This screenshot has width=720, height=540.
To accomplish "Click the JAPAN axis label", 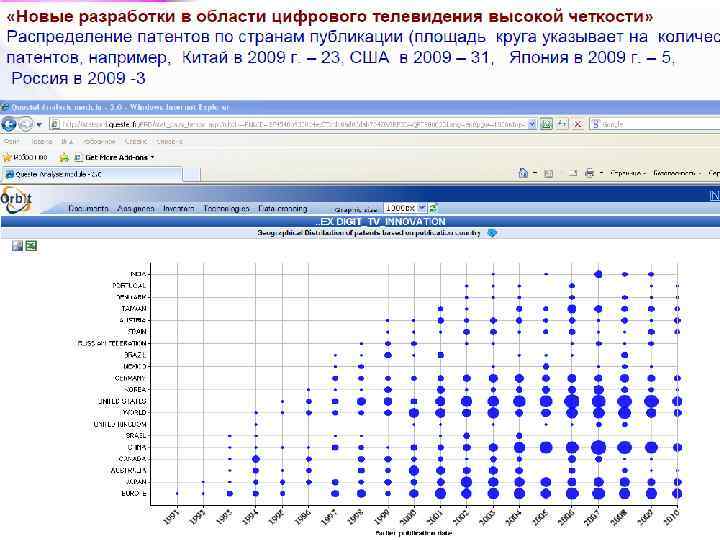I will click(x=136, y=482).
